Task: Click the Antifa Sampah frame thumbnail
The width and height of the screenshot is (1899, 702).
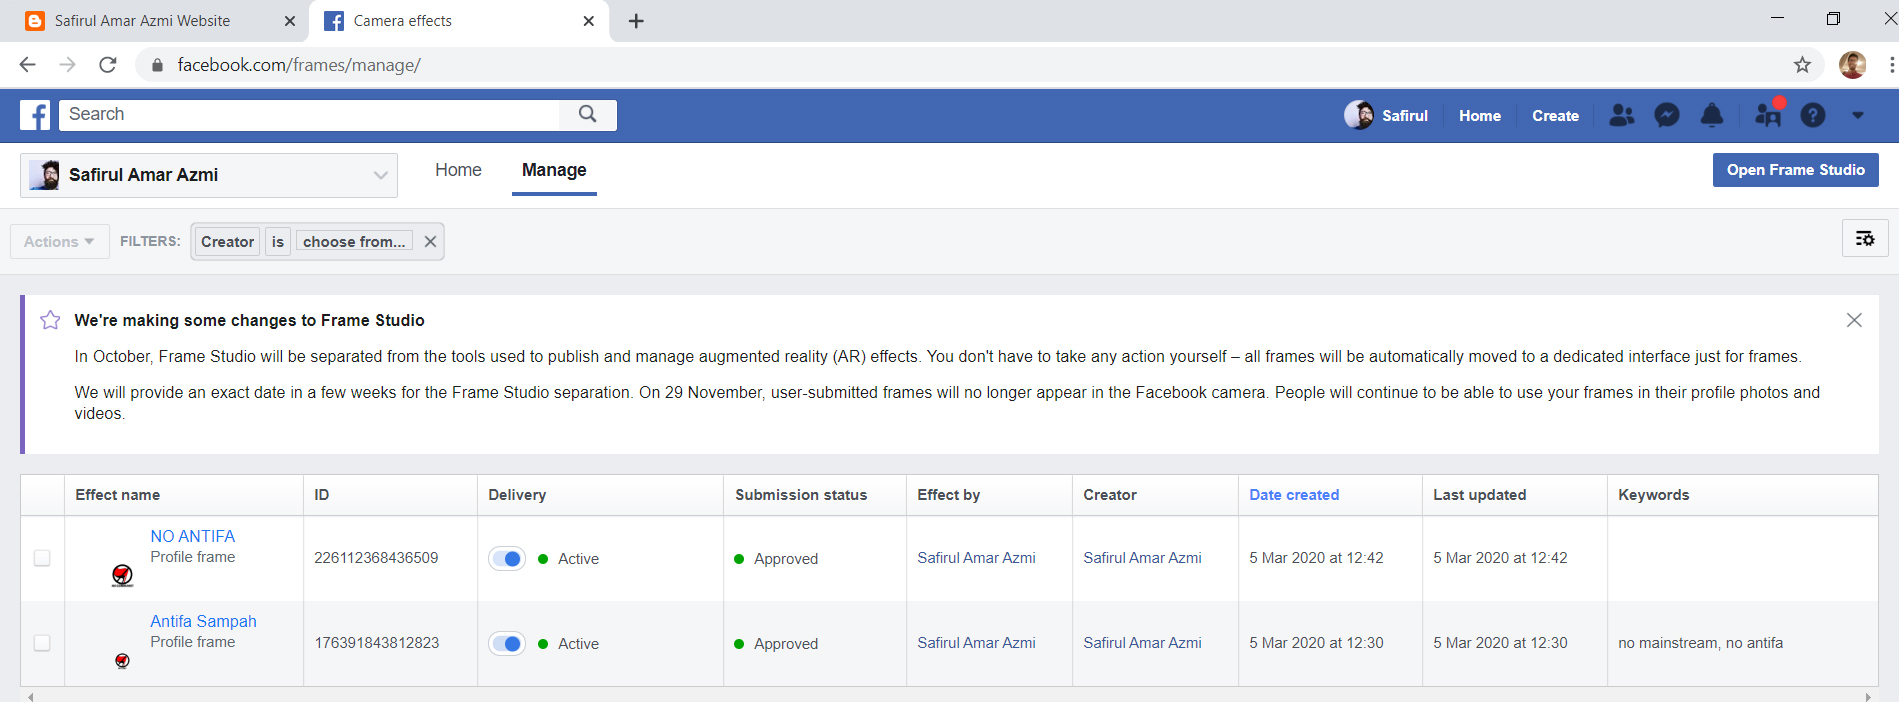Action: (122, 660)
